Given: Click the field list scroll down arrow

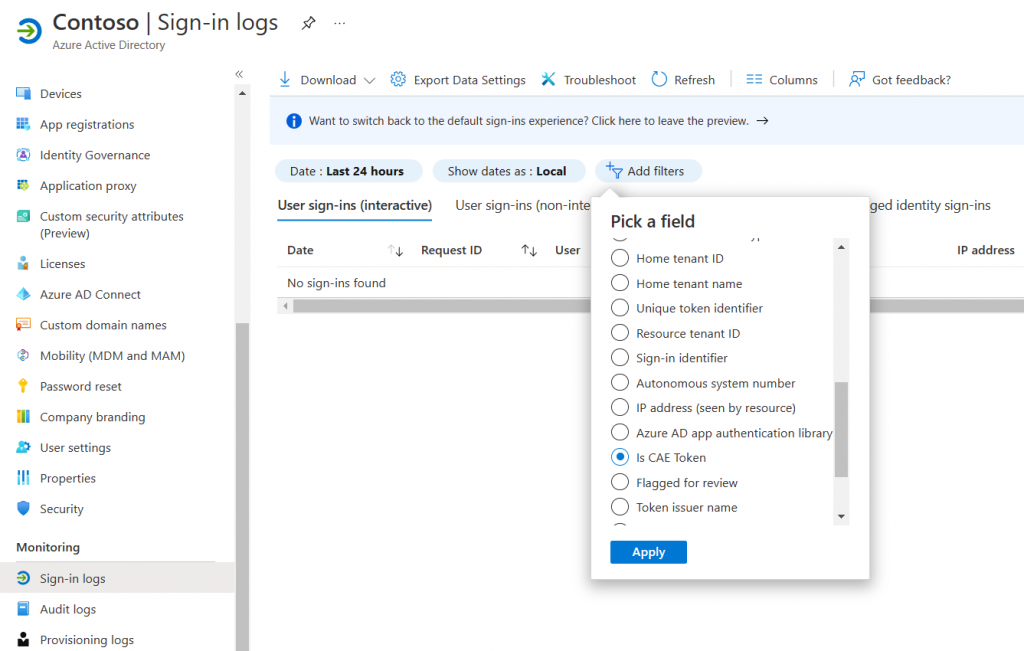Looking at the screenshot, I should pos(841,516).
